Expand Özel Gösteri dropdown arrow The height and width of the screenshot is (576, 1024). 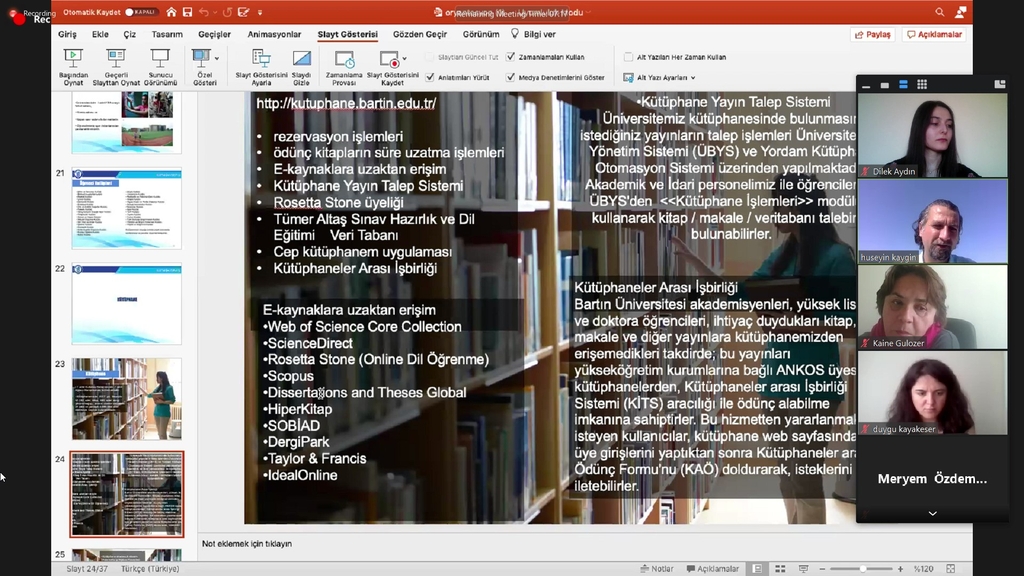pos(217,57)
